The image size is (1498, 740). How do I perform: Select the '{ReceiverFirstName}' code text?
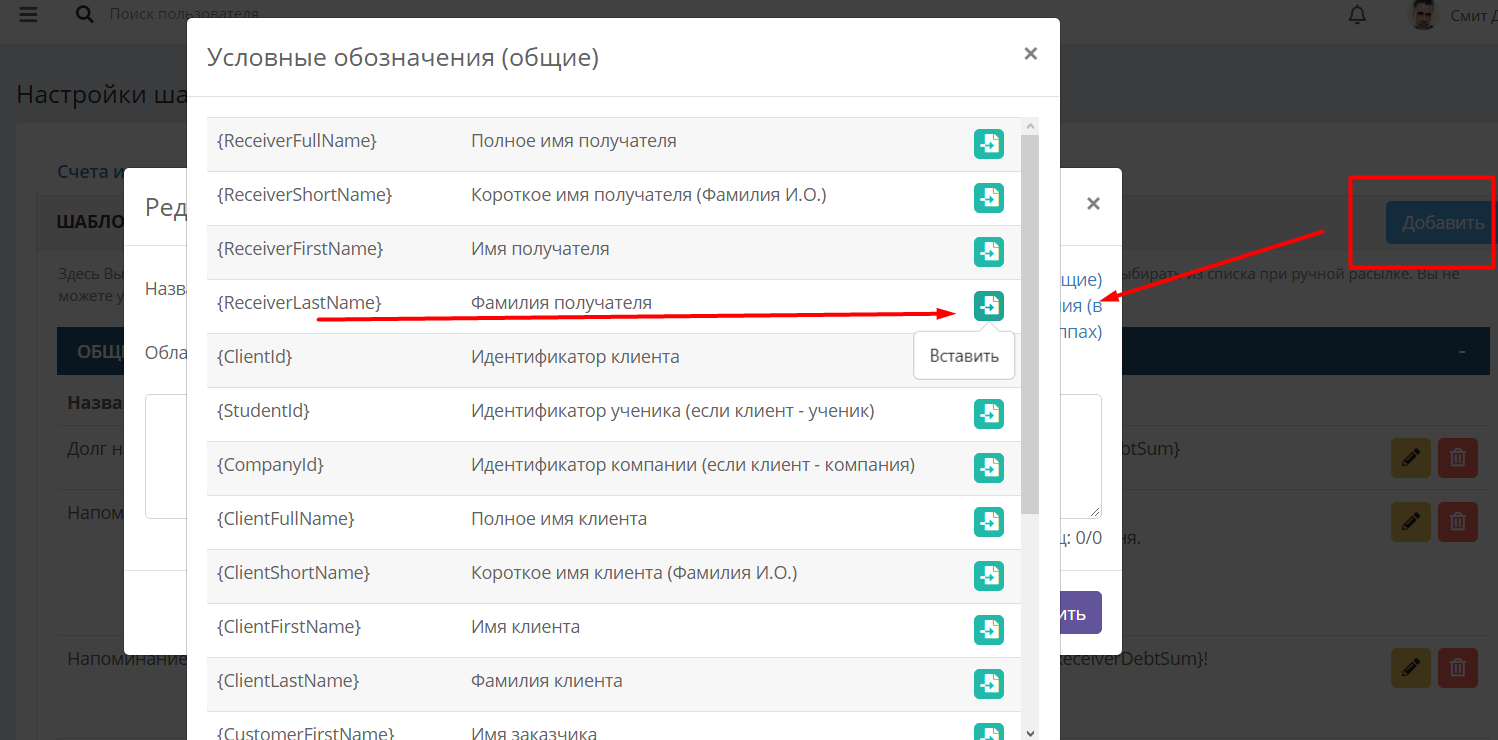point(300,248)
